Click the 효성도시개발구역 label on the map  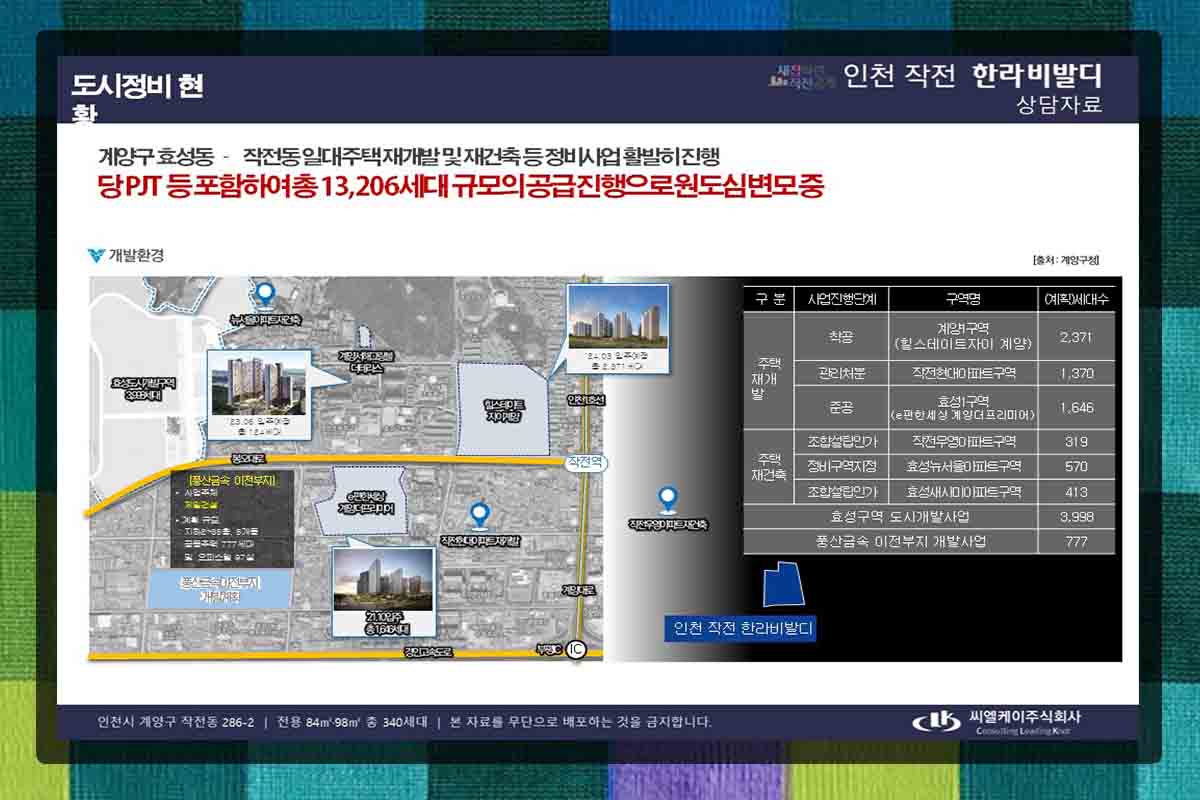[145, 387]
